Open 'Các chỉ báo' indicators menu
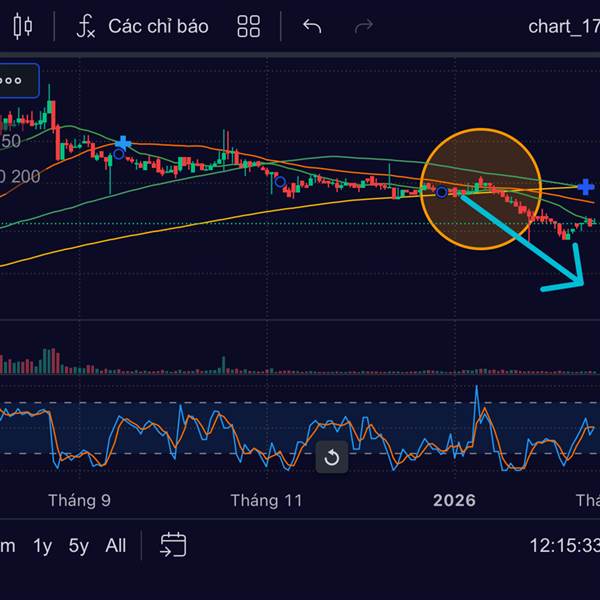The height and width of the screenshot is (600, 600). click(x=158, y=26)
